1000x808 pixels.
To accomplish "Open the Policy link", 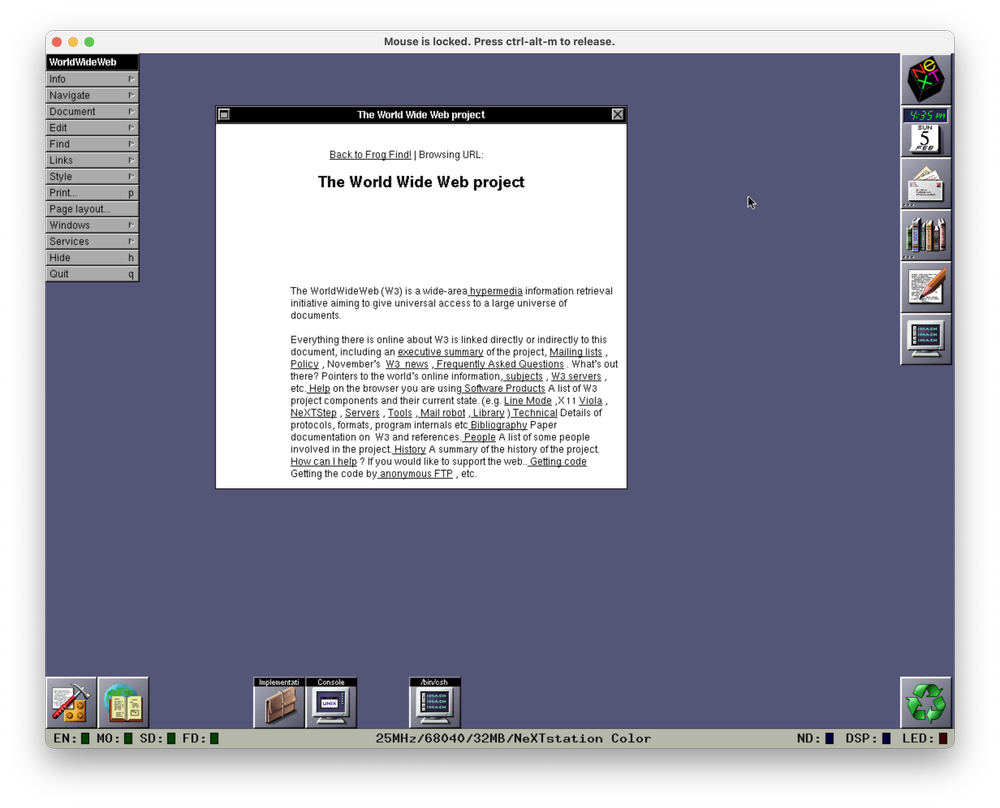I will [304, 364].
